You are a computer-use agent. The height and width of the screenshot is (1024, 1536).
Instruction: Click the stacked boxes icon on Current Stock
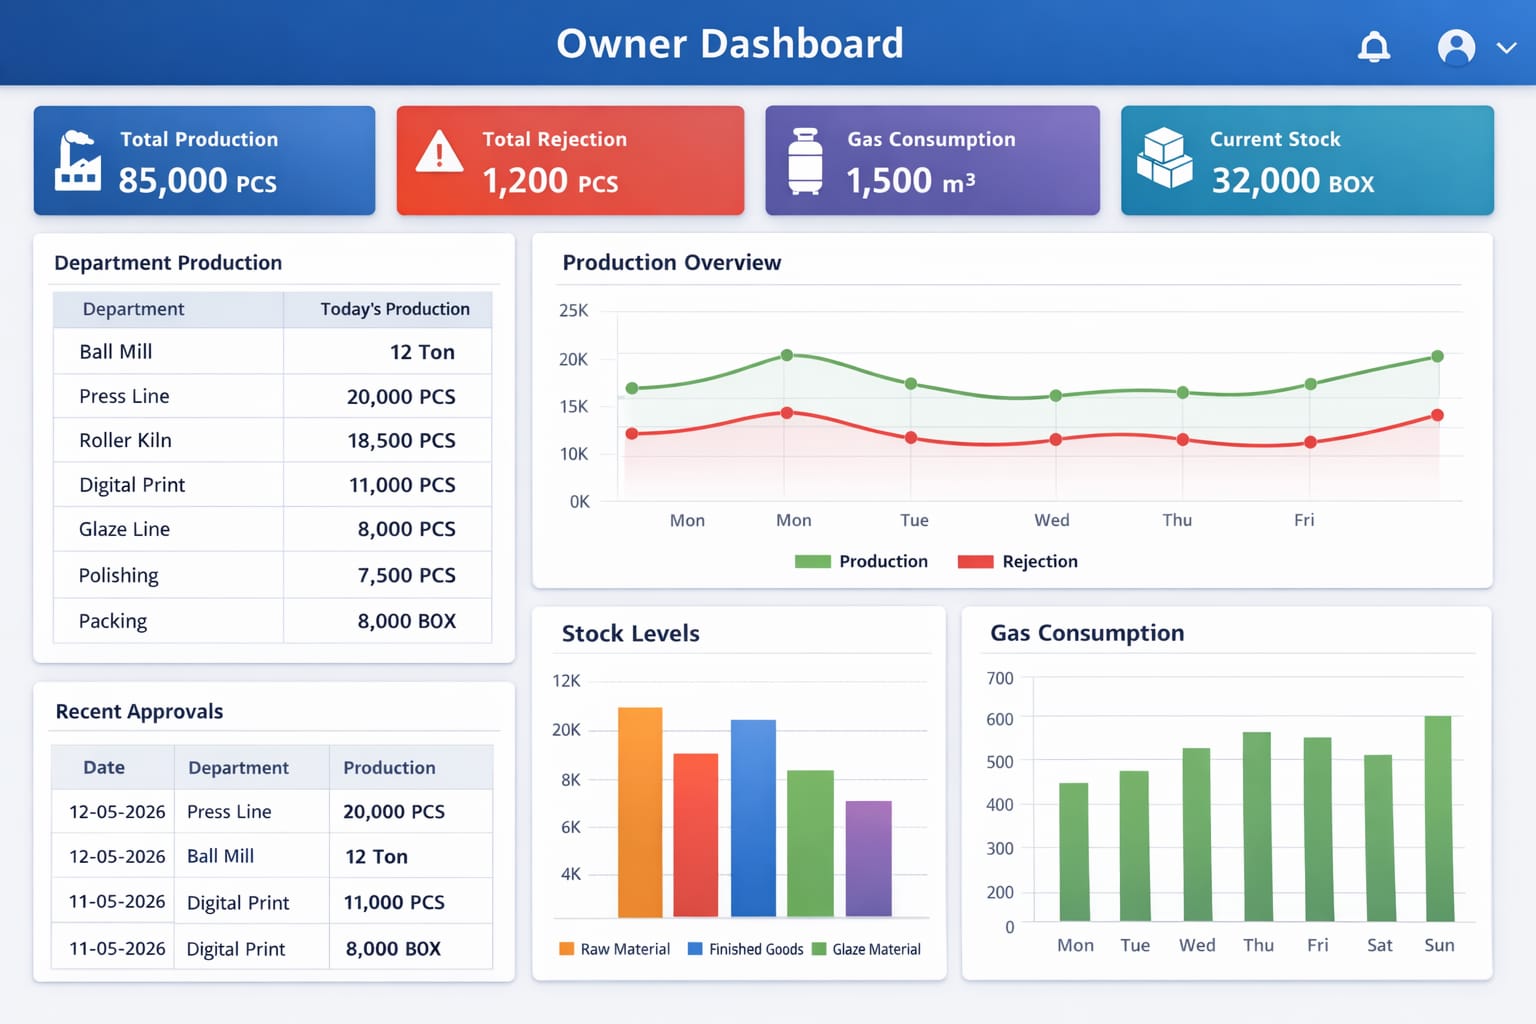point(1165,158)
